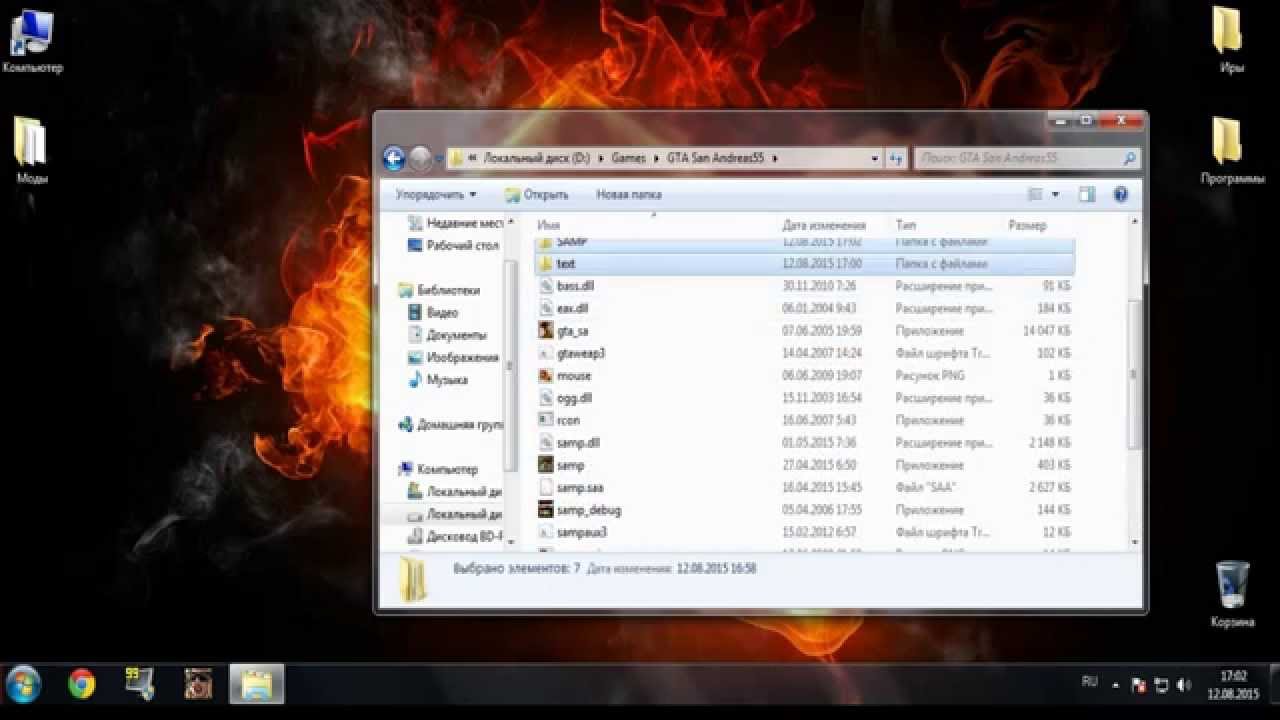Select the samp application icon
1280x720 pixels.
click(x=546, y=465)
